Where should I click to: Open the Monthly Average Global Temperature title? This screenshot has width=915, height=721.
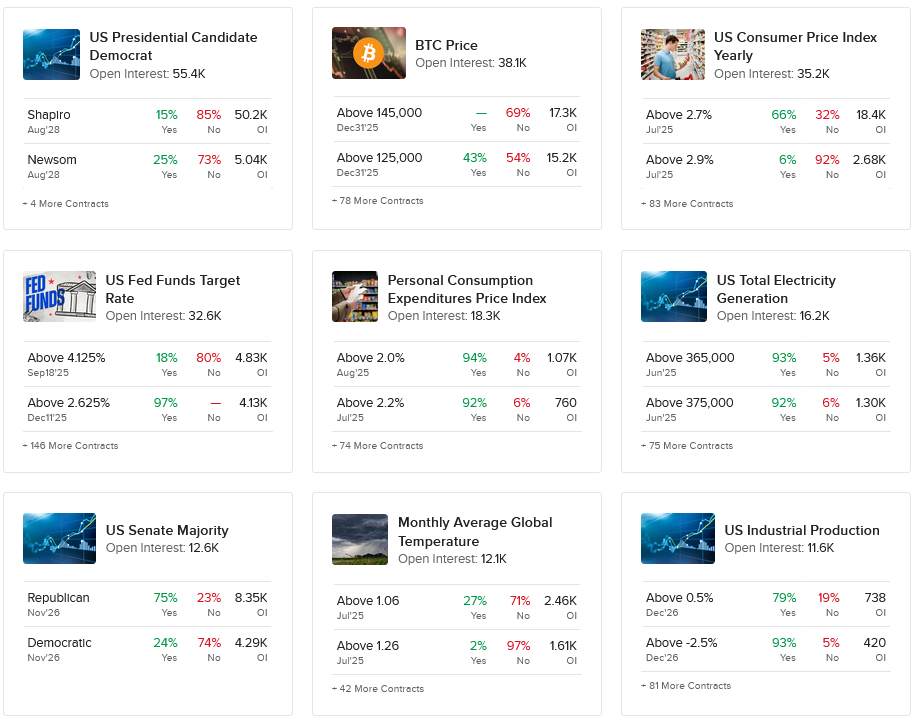coord(475,532)
